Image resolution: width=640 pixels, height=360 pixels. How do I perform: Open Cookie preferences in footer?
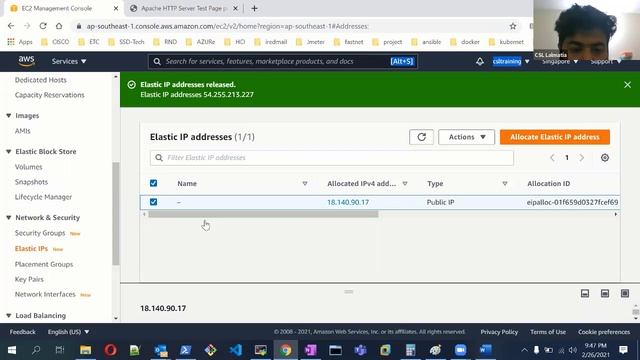(x=604, y=332)
